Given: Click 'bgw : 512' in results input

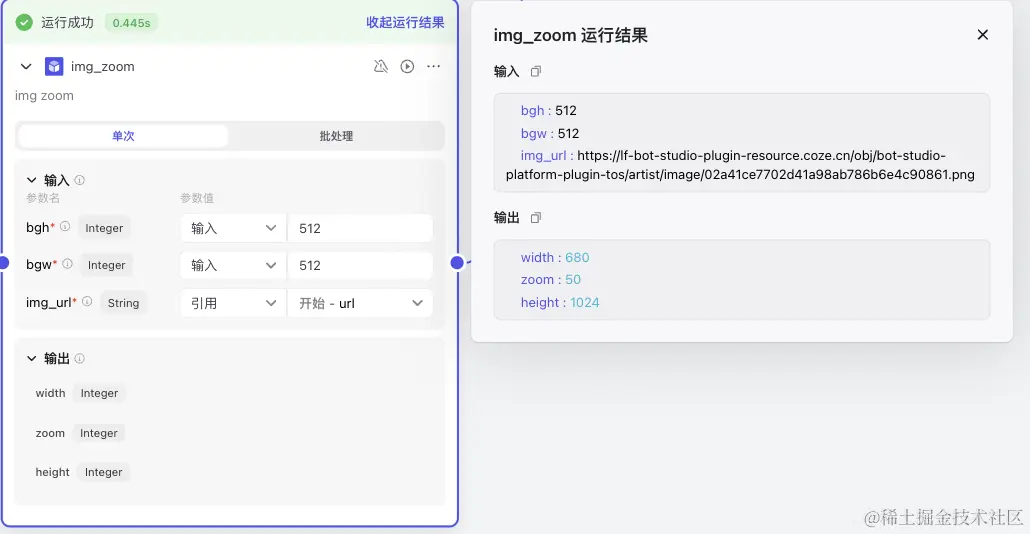Looking at the screenshot, I should point(550,133).
